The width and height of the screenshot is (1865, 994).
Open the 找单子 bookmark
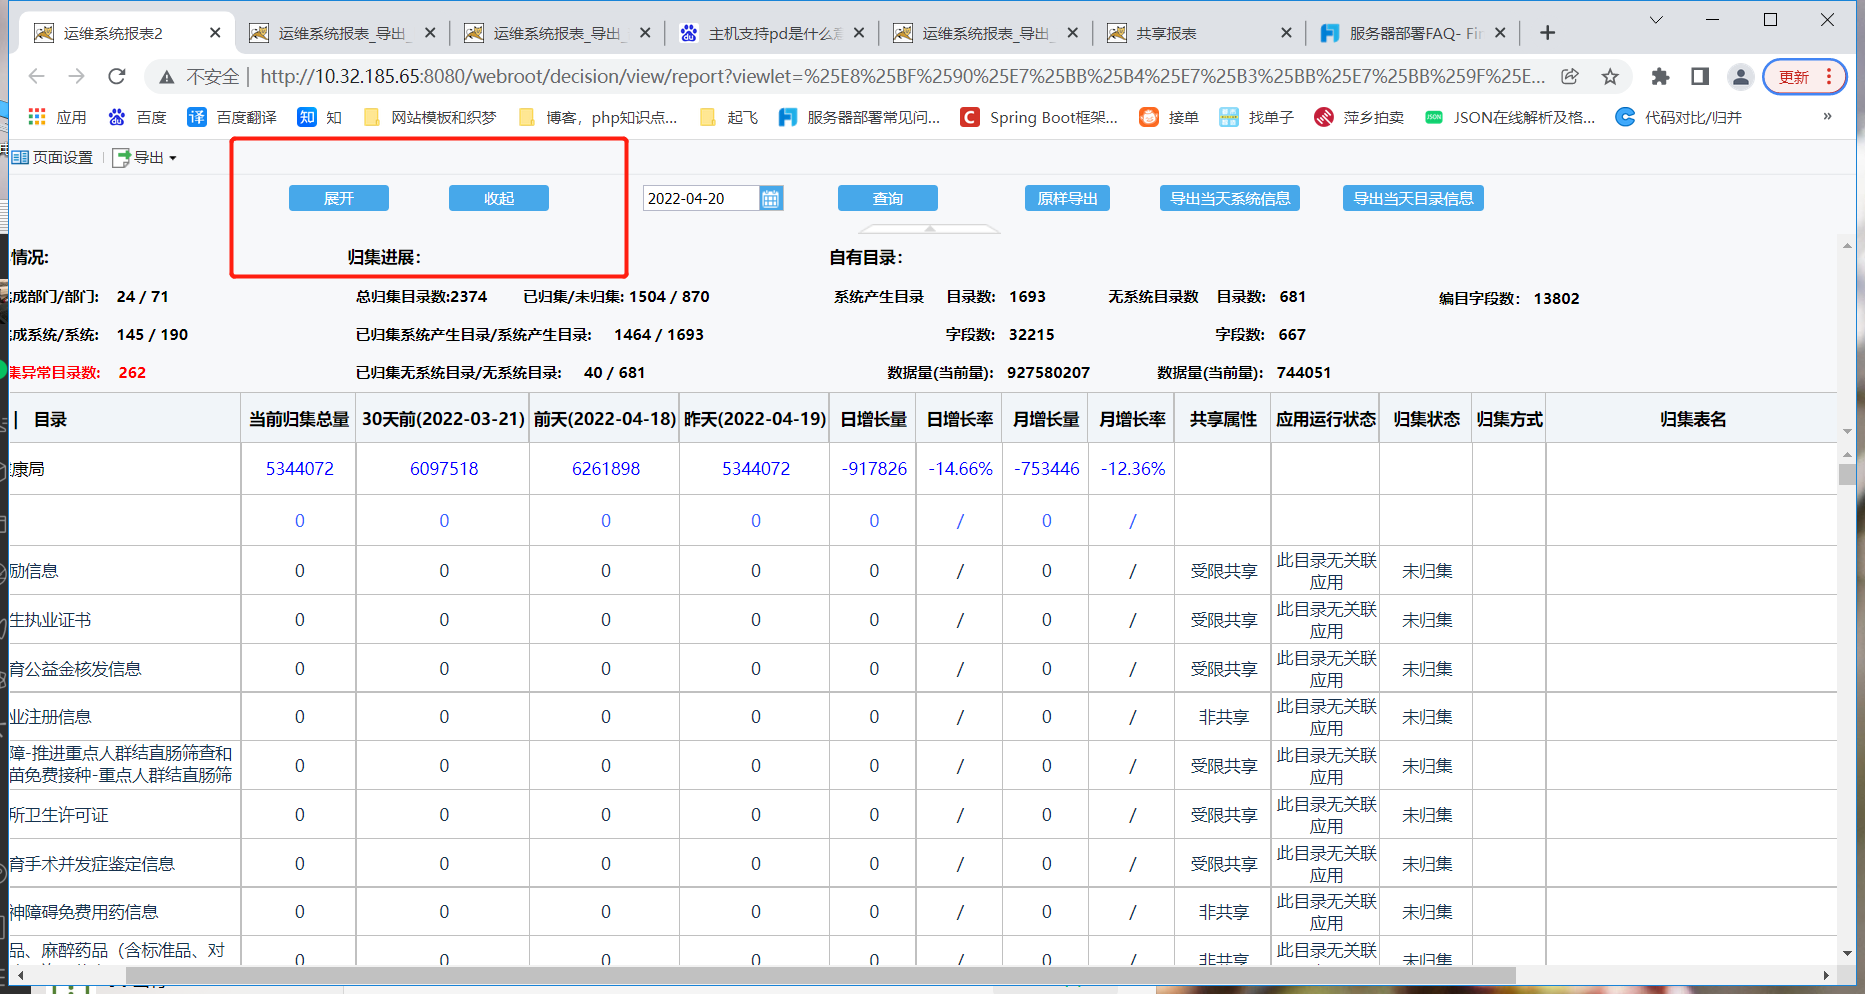click(x=1257, y=117)
